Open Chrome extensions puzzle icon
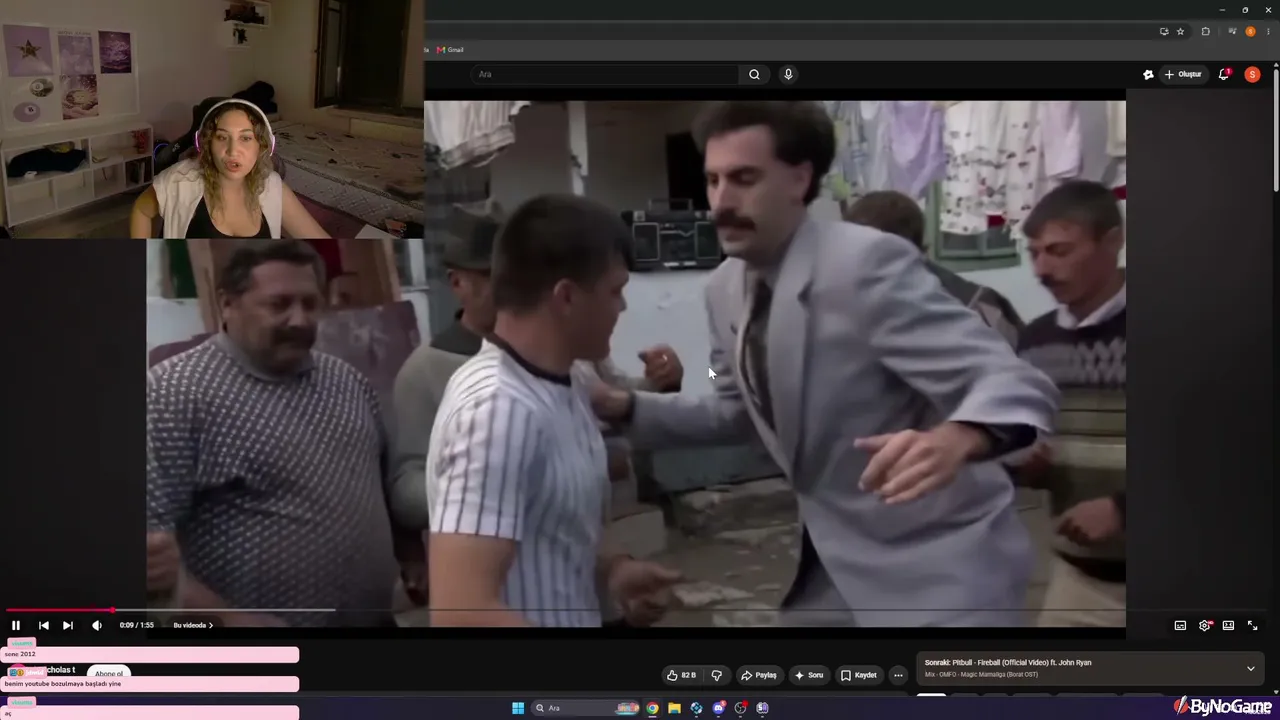Screen dimensions: 1280x720 [x=1205, y=32]
